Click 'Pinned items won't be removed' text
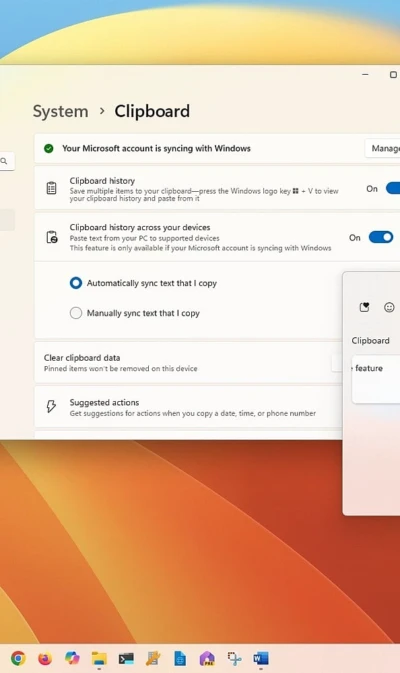This screenshot has width=400, height=673. 121,368
